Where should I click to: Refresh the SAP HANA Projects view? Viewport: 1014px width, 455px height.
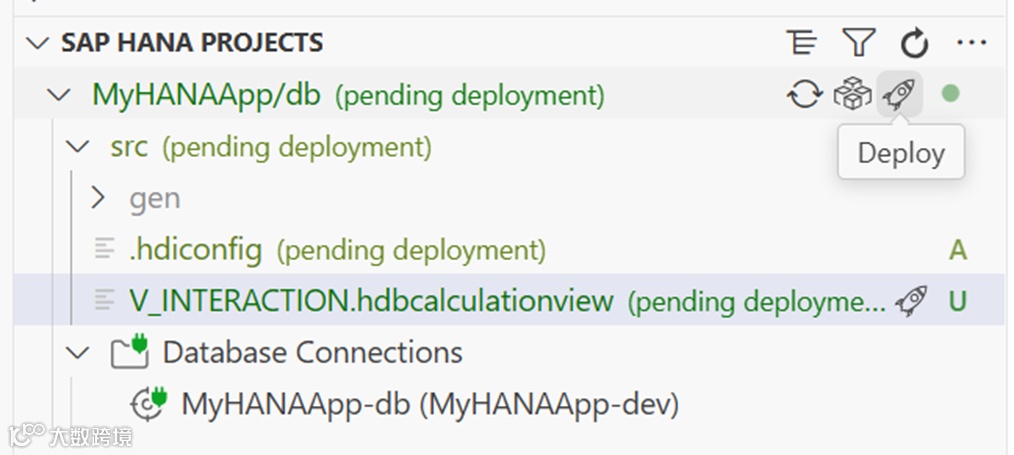click(914, 43)
